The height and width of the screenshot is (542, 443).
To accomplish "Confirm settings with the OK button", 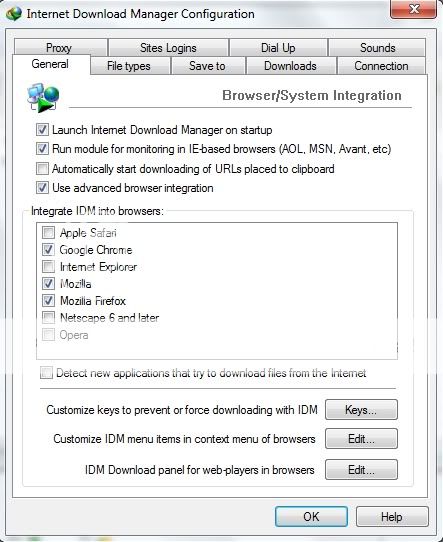I will (x=311, y=517).
